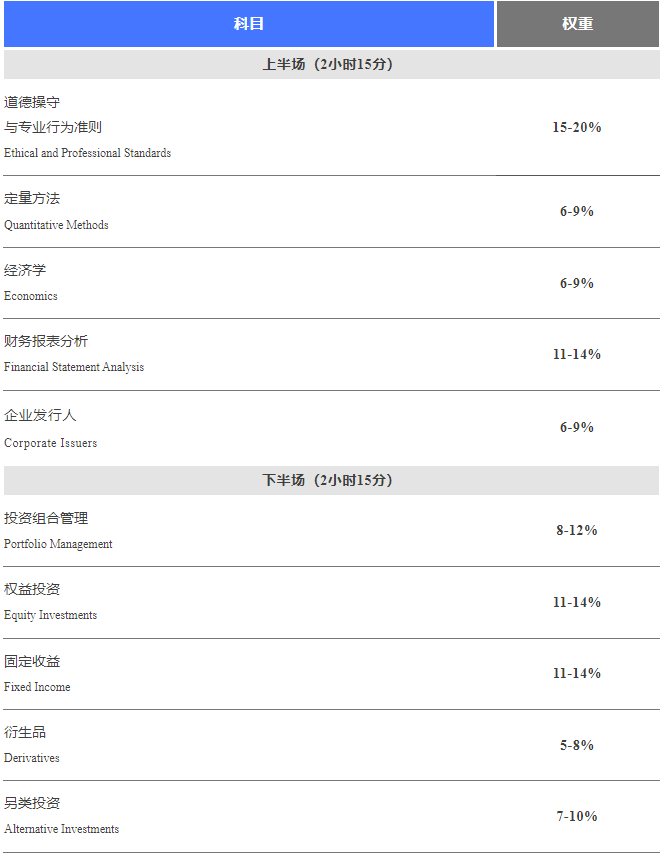Click the 7-10% weight for Alternative Investments
This screenshot has width=661, height=854.
coord(577,816)
